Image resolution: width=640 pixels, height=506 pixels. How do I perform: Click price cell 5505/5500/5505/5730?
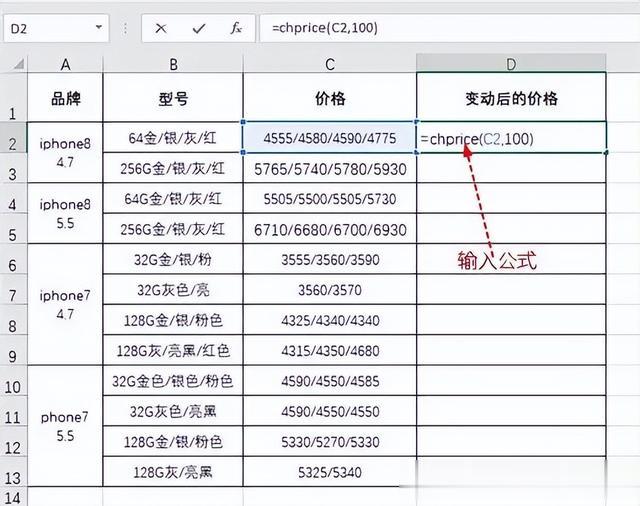330,198
